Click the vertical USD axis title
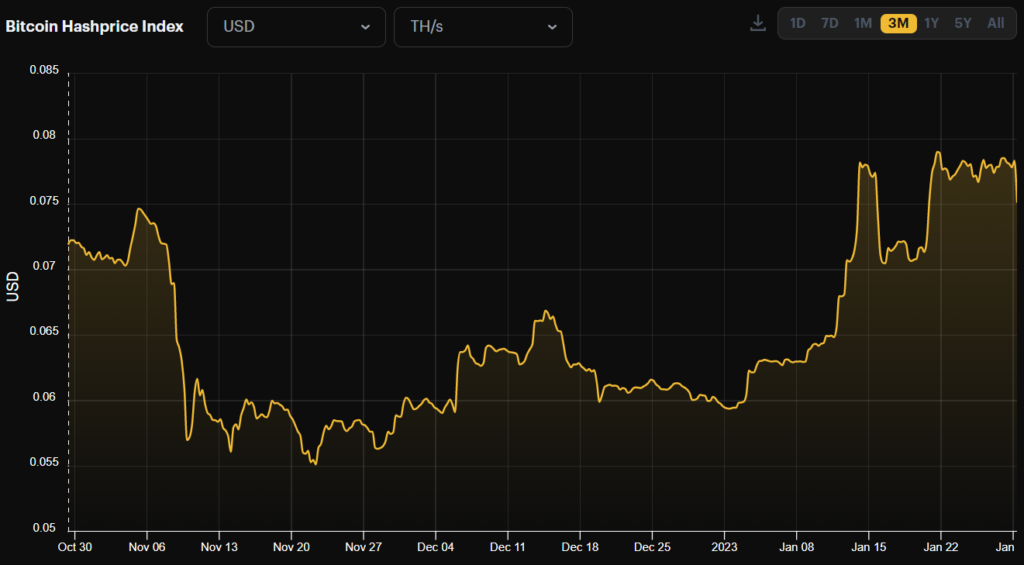 point(13,287)
